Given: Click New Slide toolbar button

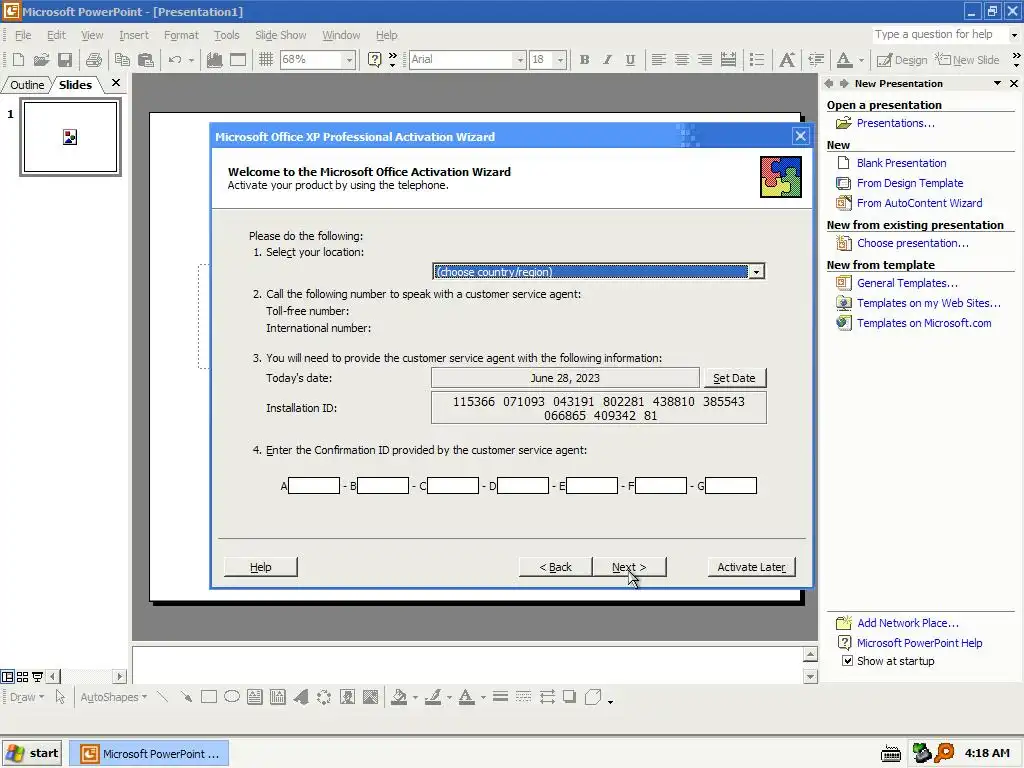Looking at the screenshot, I should point(967,59).
